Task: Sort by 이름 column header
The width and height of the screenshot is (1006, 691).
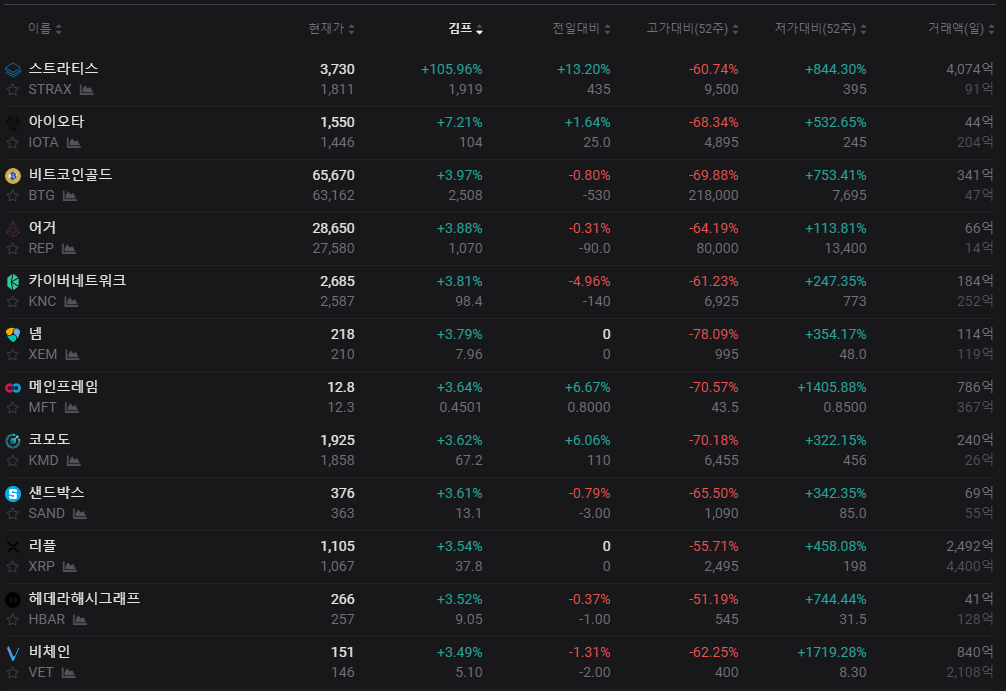Action: (45, 28)
